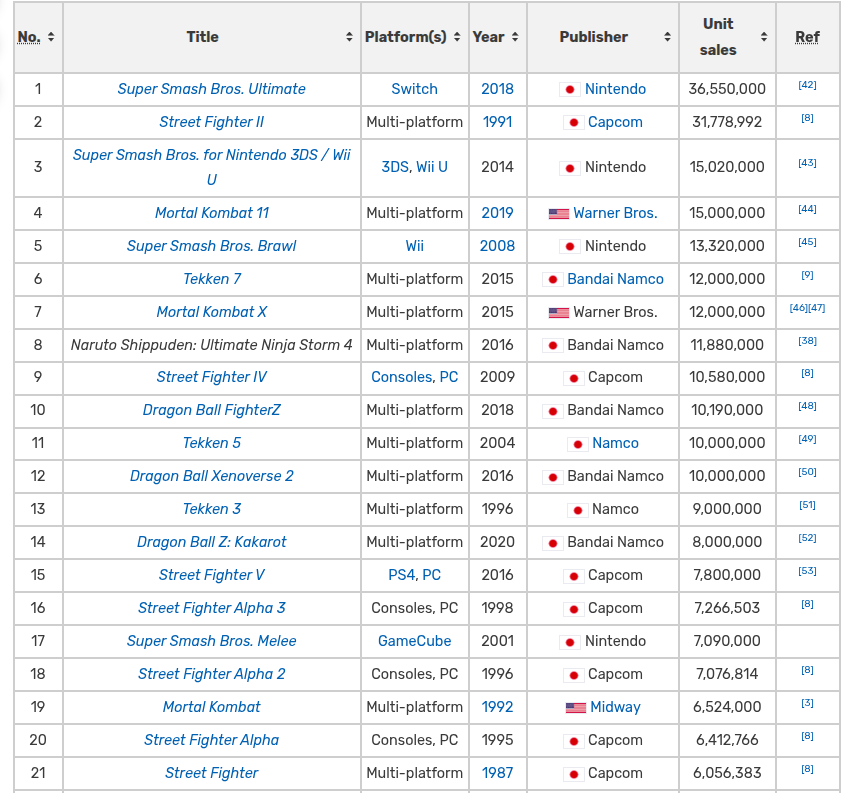This screenshot has height=793, width=853.
Task: Open Warner Bros. link in Mortal Kombat 11 row
Action: tap(615, 213)
